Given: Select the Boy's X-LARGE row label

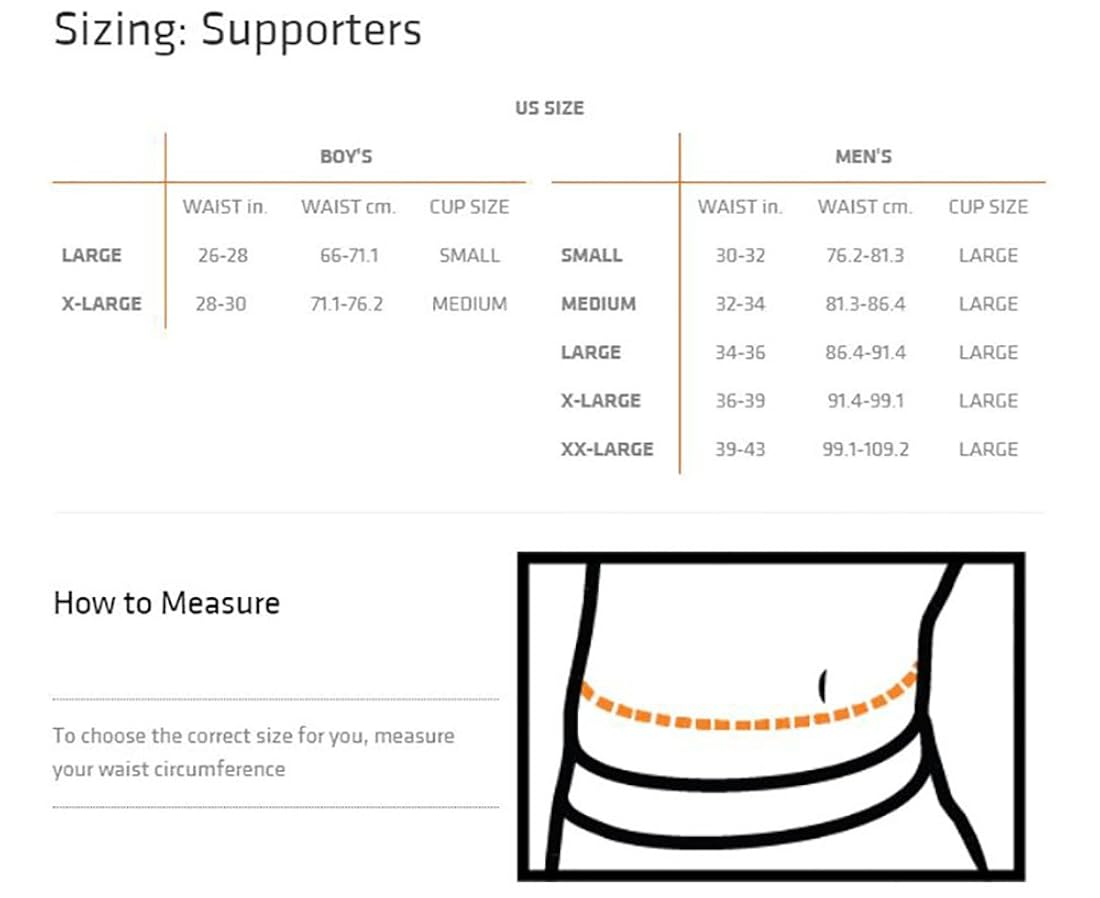Looking at the screenshot, I should [101, 304].
